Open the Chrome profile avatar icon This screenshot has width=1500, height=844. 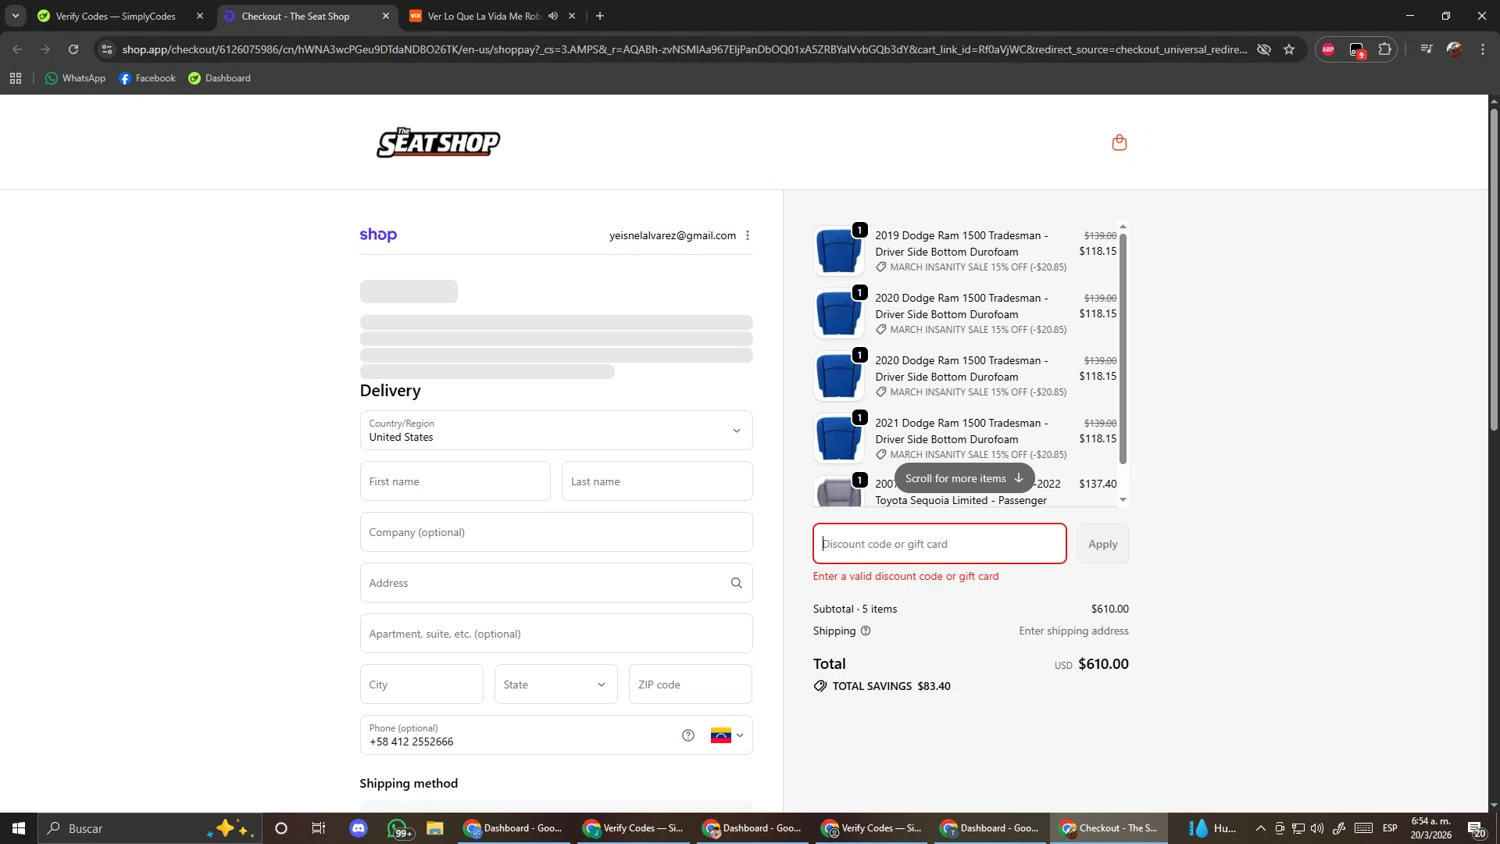(1455, 49)
